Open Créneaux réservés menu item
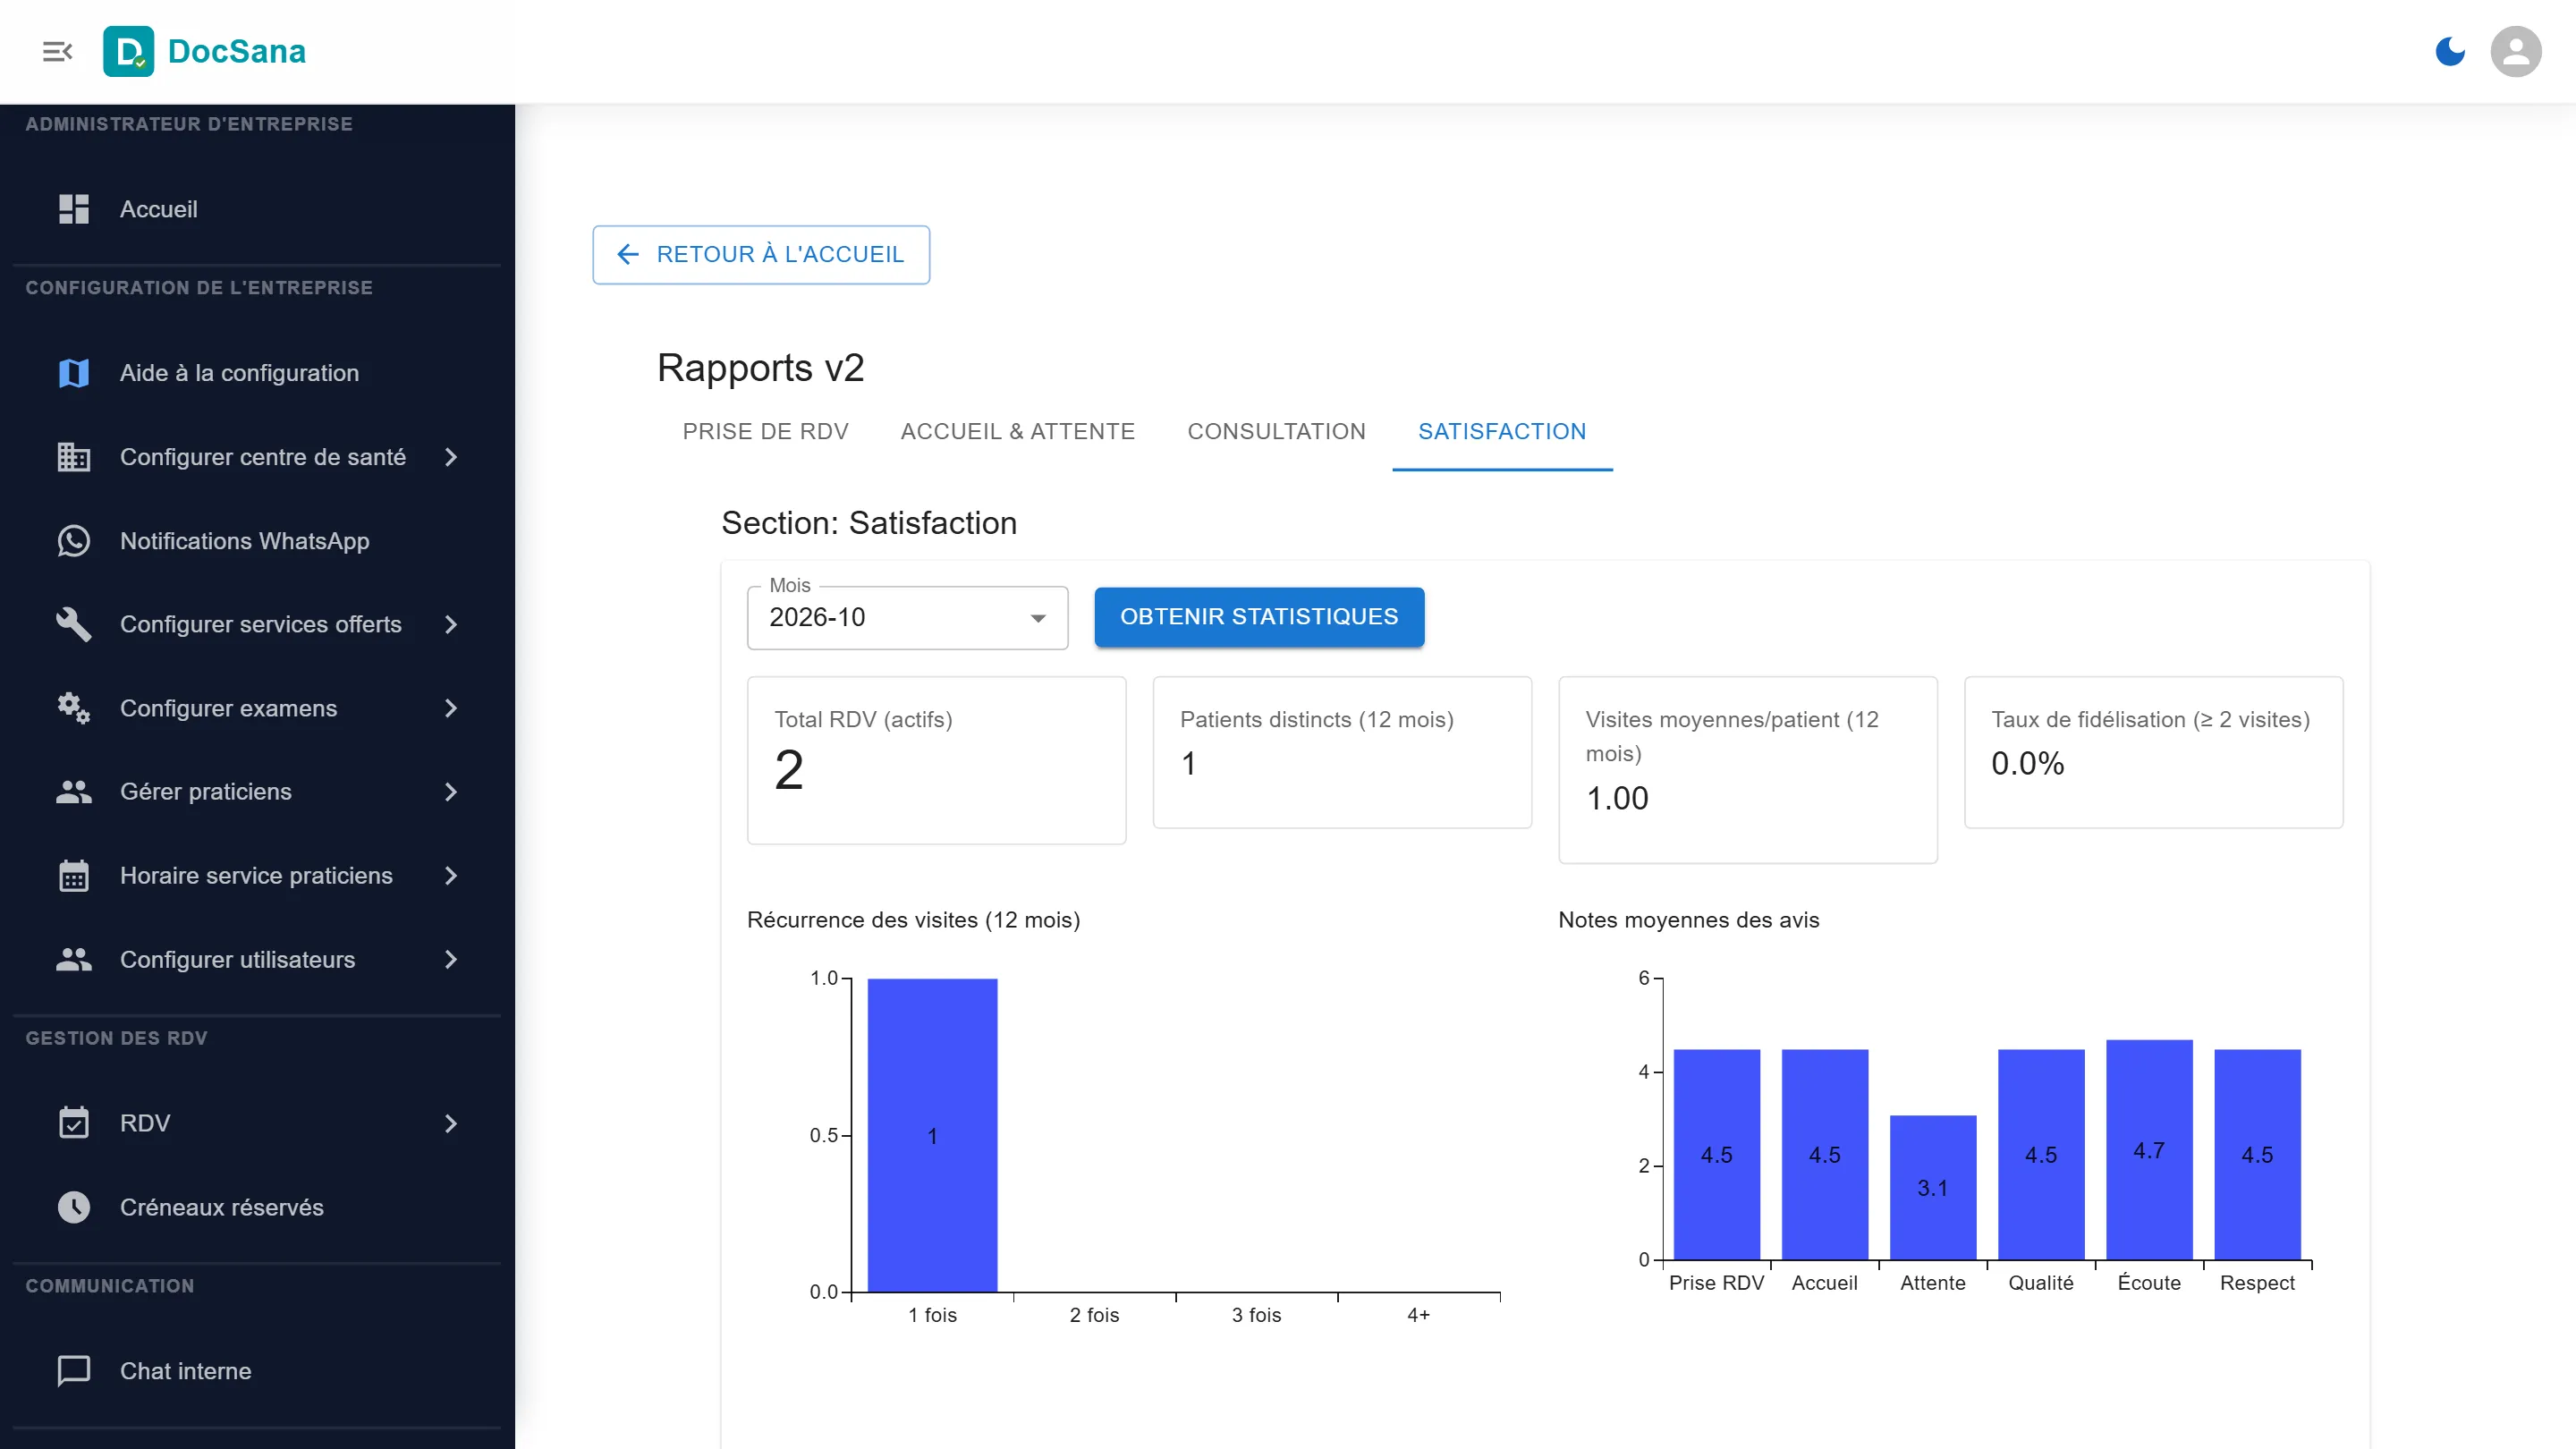The height and width of the screenshot is (1449, 2576). coord(257,1207)
